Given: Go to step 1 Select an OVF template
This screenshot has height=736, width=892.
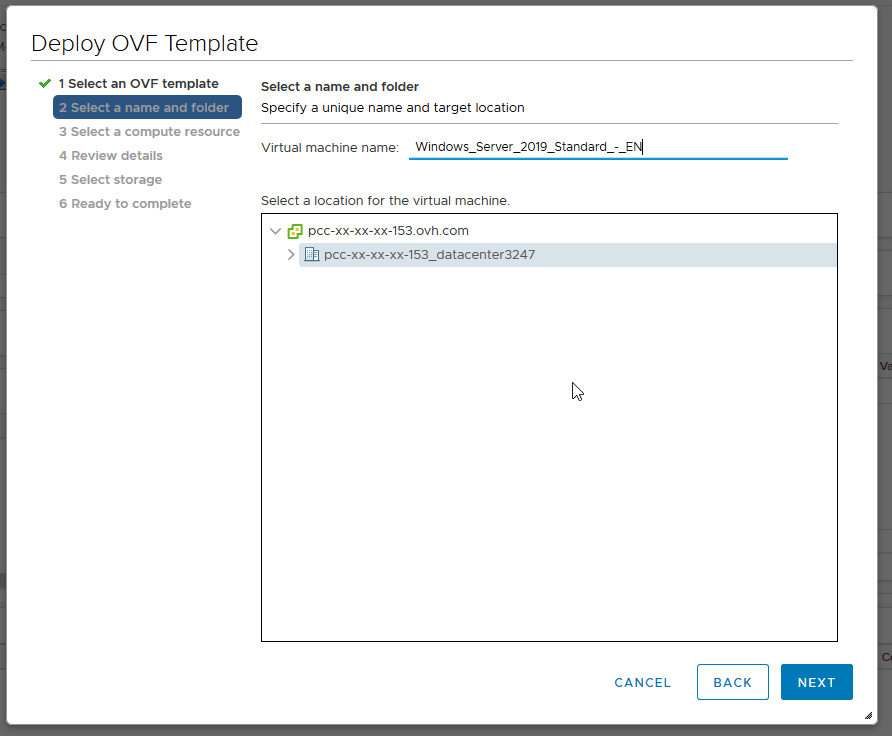Looking at the screenshot, I should pos(138,84).
